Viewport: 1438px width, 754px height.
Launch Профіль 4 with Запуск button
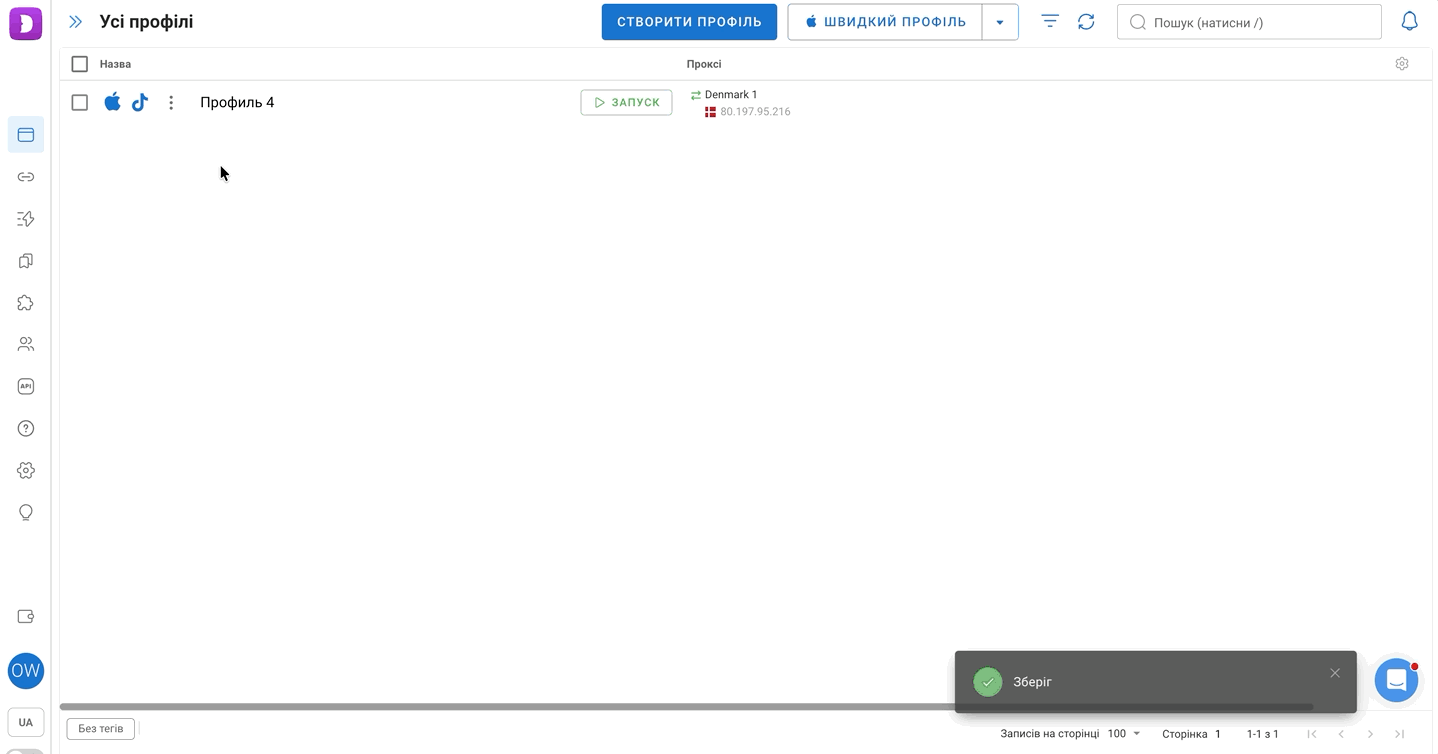pyautogui.click(x=626, y=102)
